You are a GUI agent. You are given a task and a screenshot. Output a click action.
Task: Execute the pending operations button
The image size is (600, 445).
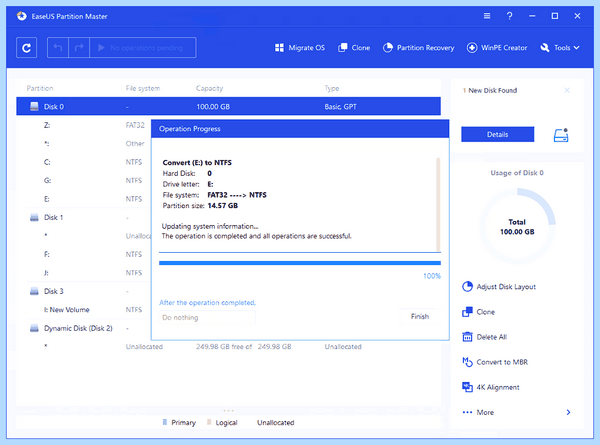[143, 48]
